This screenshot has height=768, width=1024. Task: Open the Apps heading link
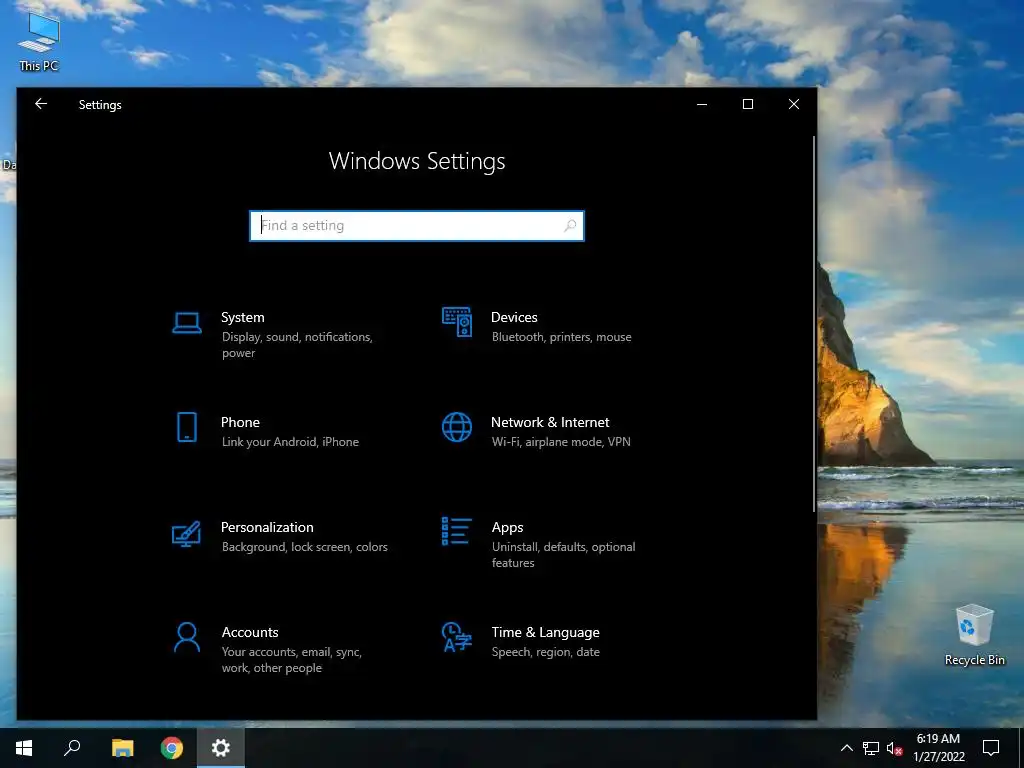point(507,528)
